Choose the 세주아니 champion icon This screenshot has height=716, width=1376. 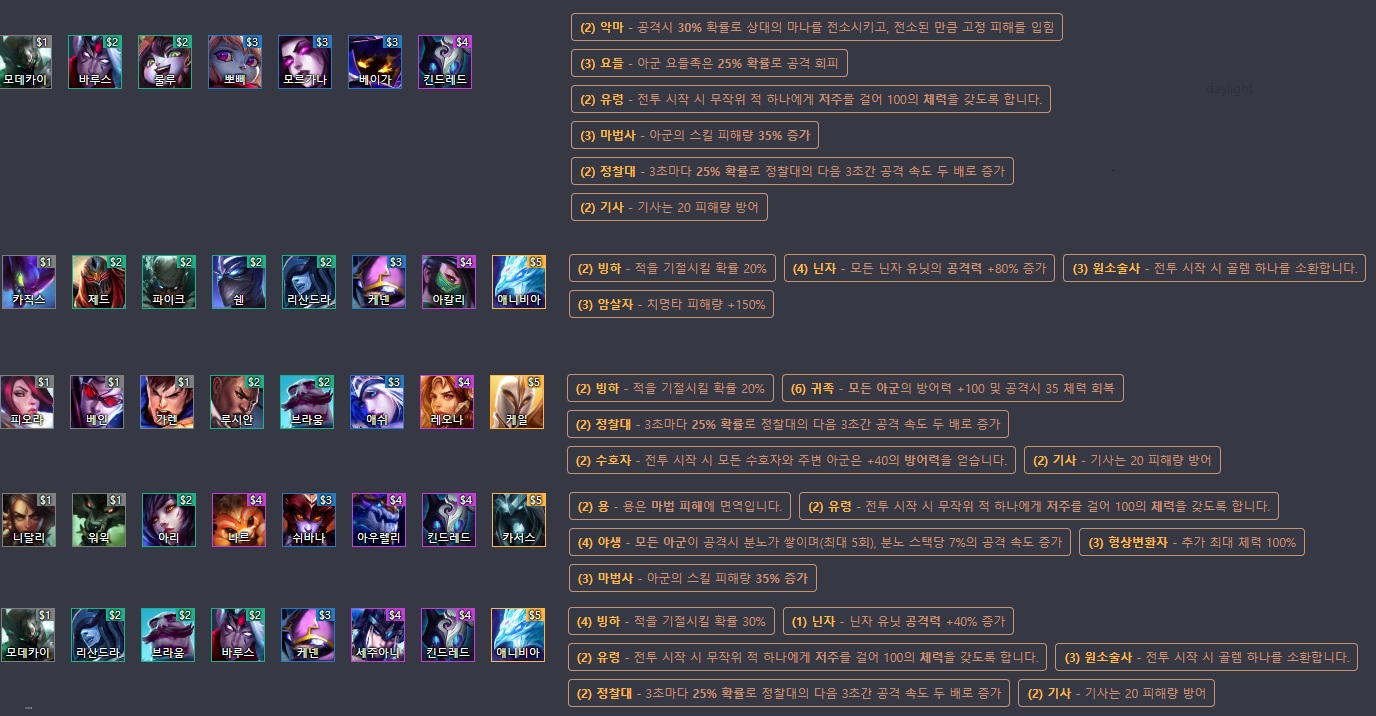[x=379, y=635]
